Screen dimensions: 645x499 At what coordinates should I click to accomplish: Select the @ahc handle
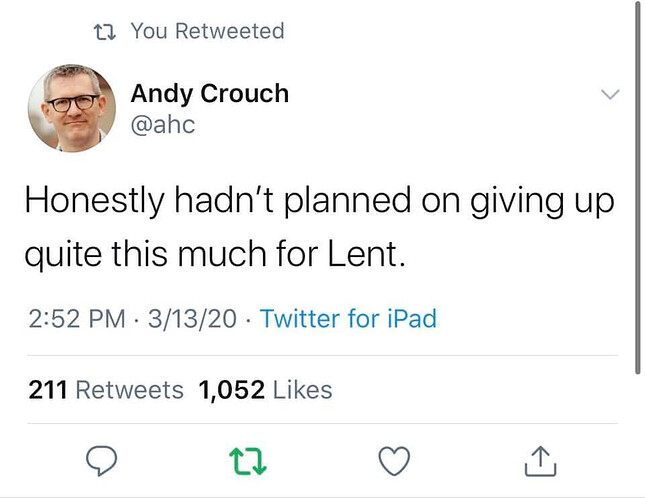coord(163,125)
